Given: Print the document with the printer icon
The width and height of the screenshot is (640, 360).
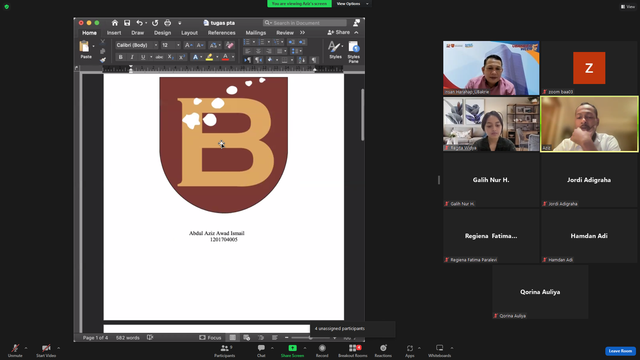Looking at the screenshot, I should pyautogui.click(x=167, y=23).
